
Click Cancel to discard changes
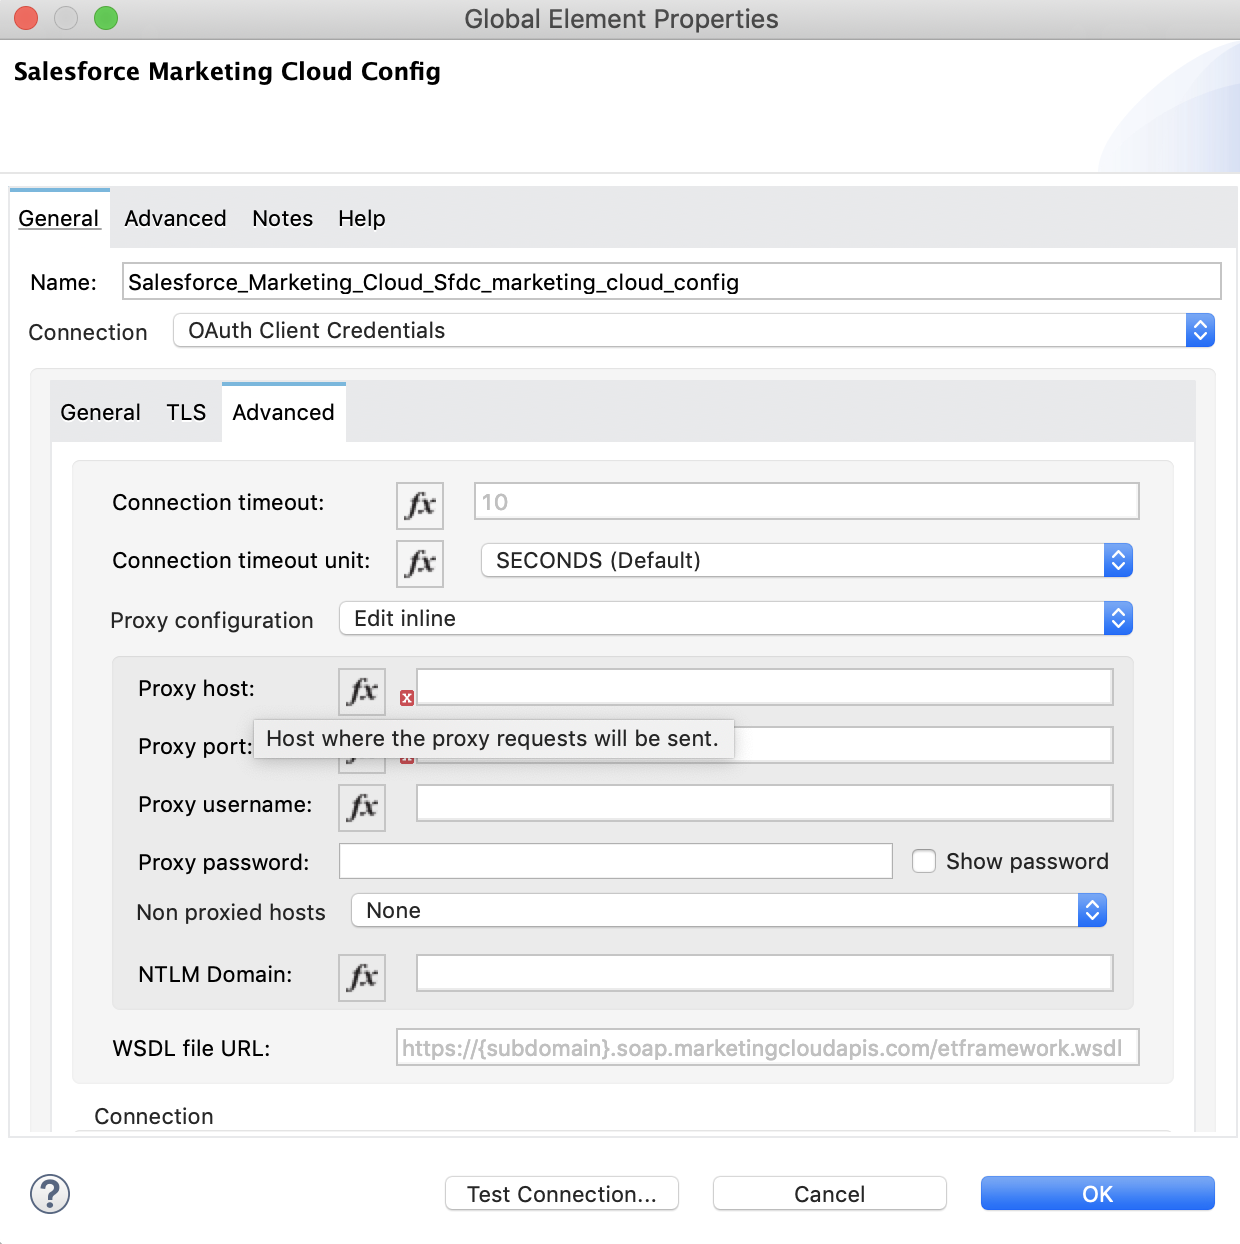[x=828, y=1193]
